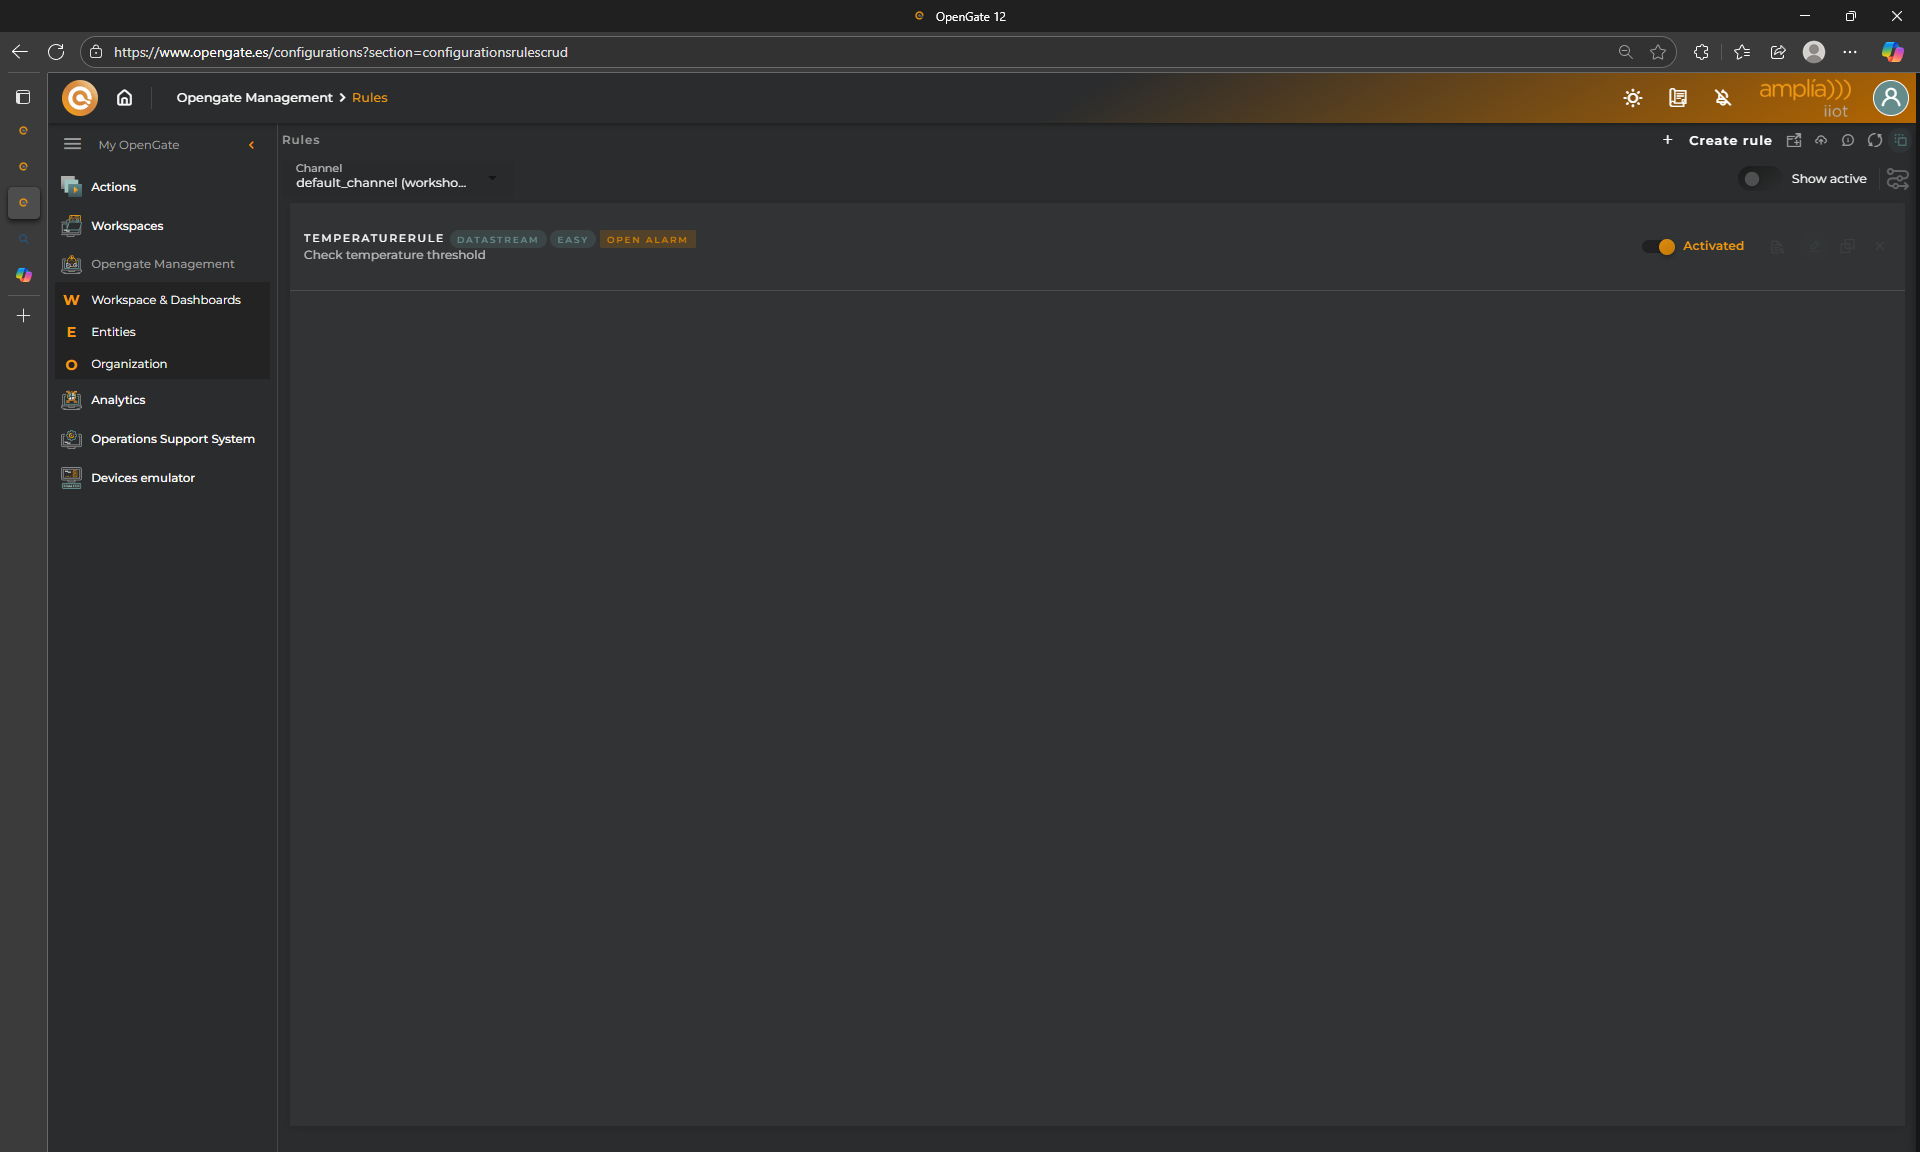The width and height of the screenshot is (1920, 1152).
Task: Click the Create rule button
Action: 1729,140
